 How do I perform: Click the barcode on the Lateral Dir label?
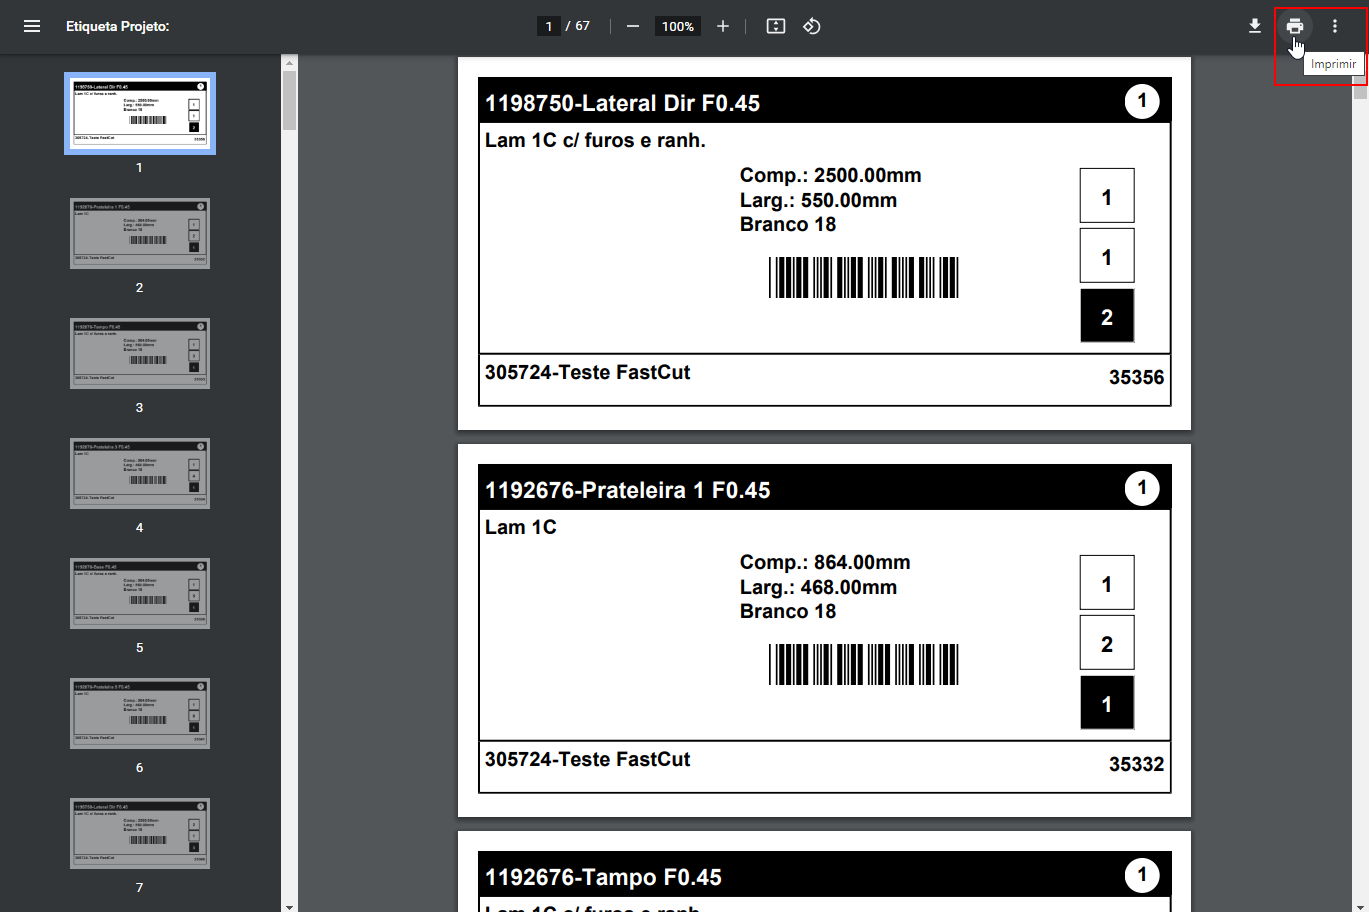coord(864,277)
